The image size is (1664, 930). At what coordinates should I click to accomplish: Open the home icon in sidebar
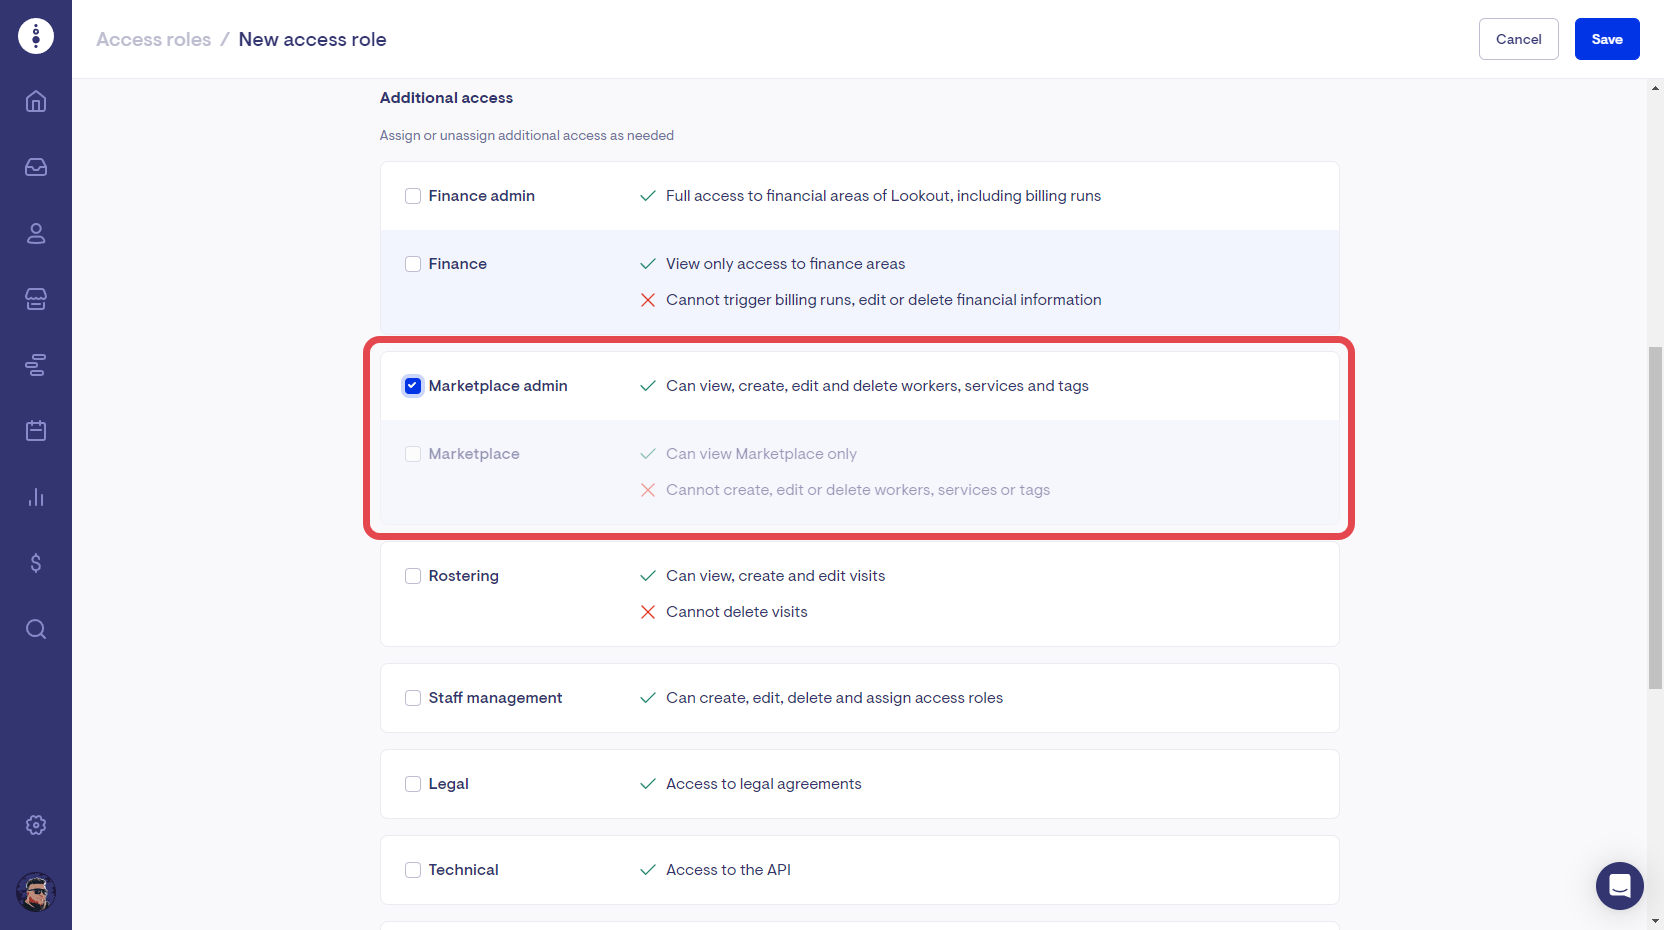pos(36,101)
